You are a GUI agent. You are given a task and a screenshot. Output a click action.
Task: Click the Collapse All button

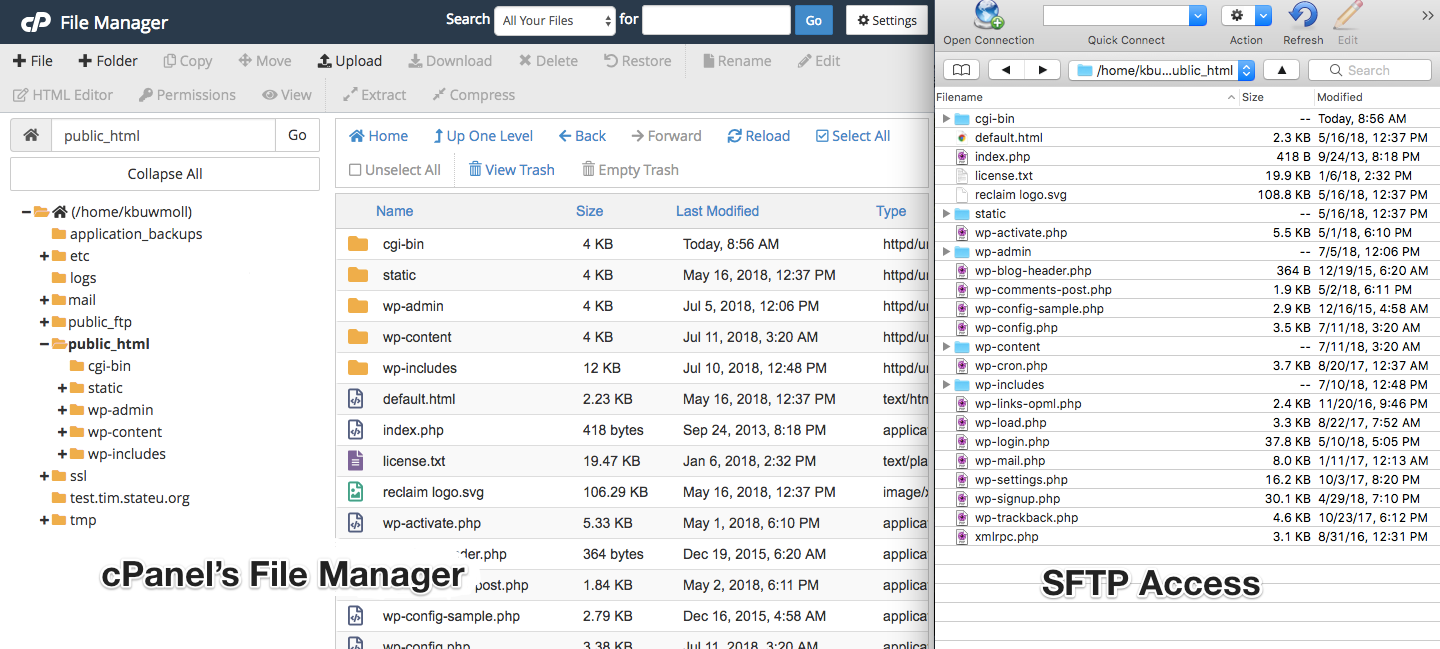pyautogui.click(x=165, y=174)
